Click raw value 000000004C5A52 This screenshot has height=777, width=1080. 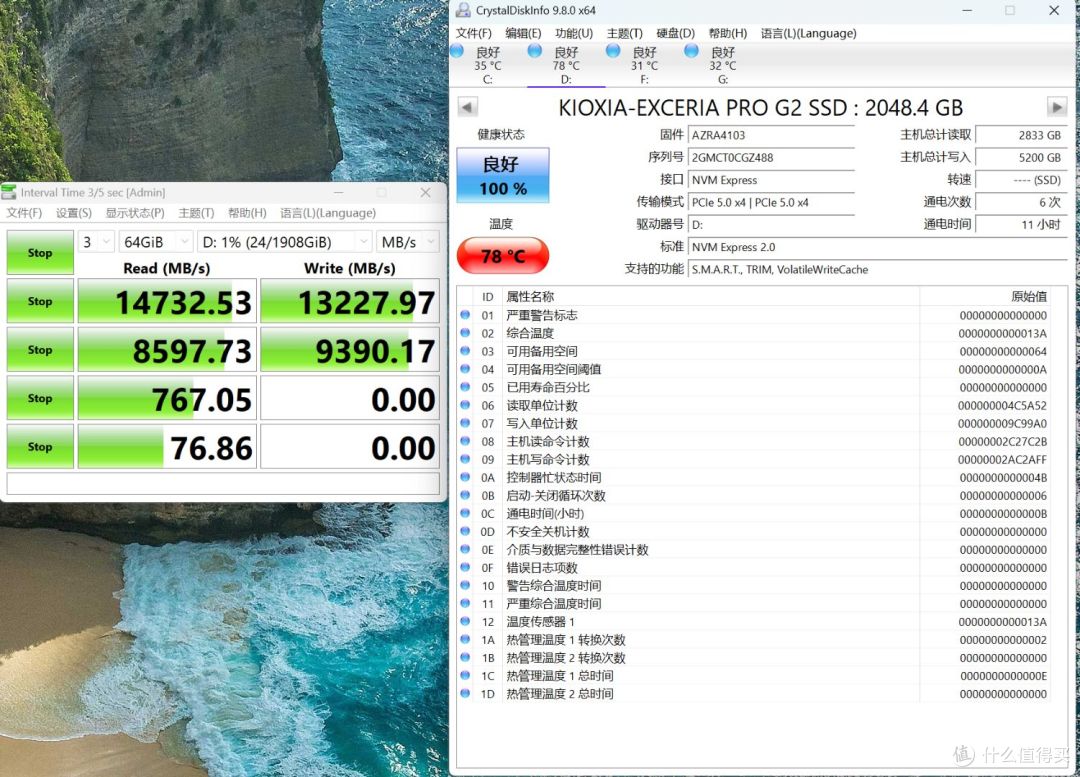click(1002, 405)
